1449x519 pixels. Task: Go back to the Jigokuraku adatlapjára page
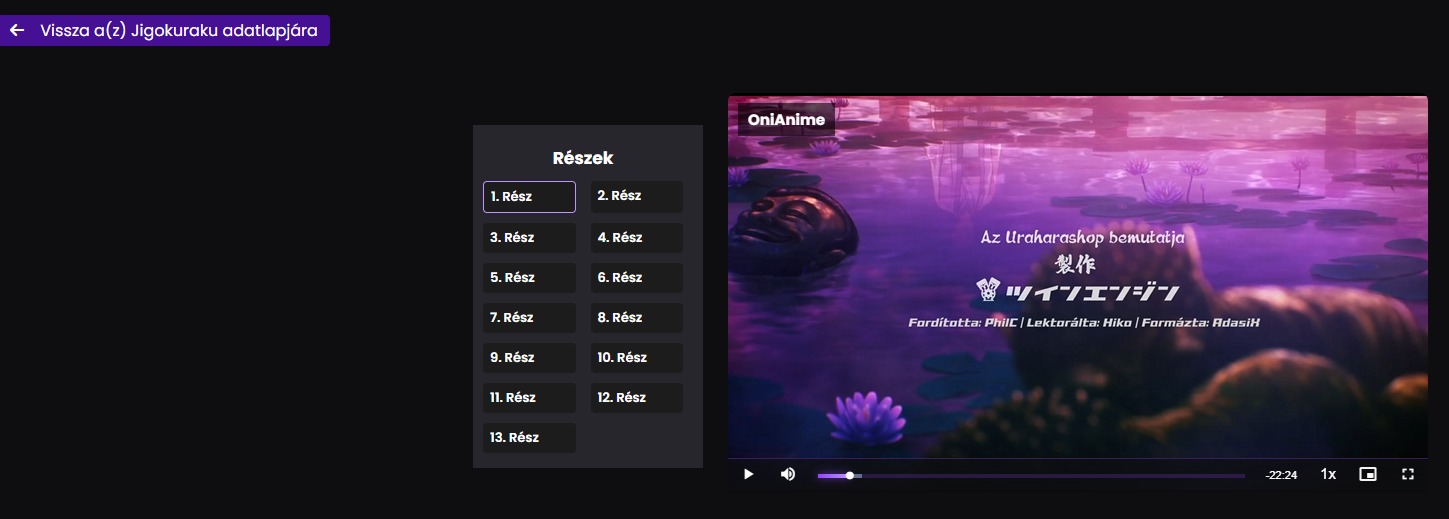[x=165, y=30]
